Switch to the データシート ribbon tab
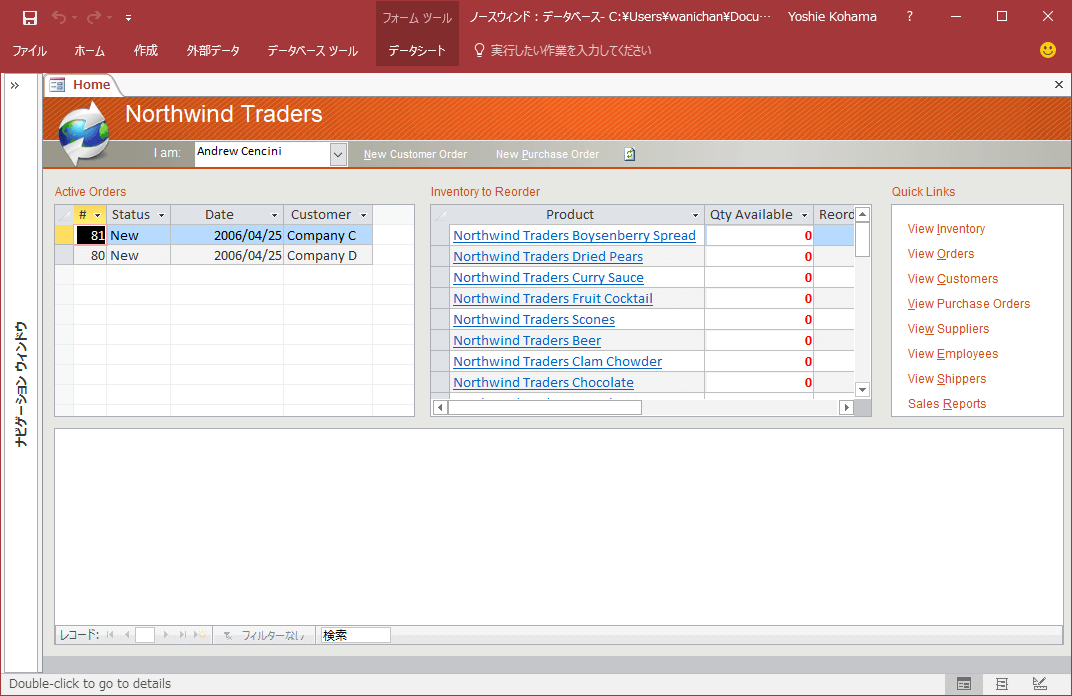The height and width of the screenshot is (696, 1072). tap(417, 51)
